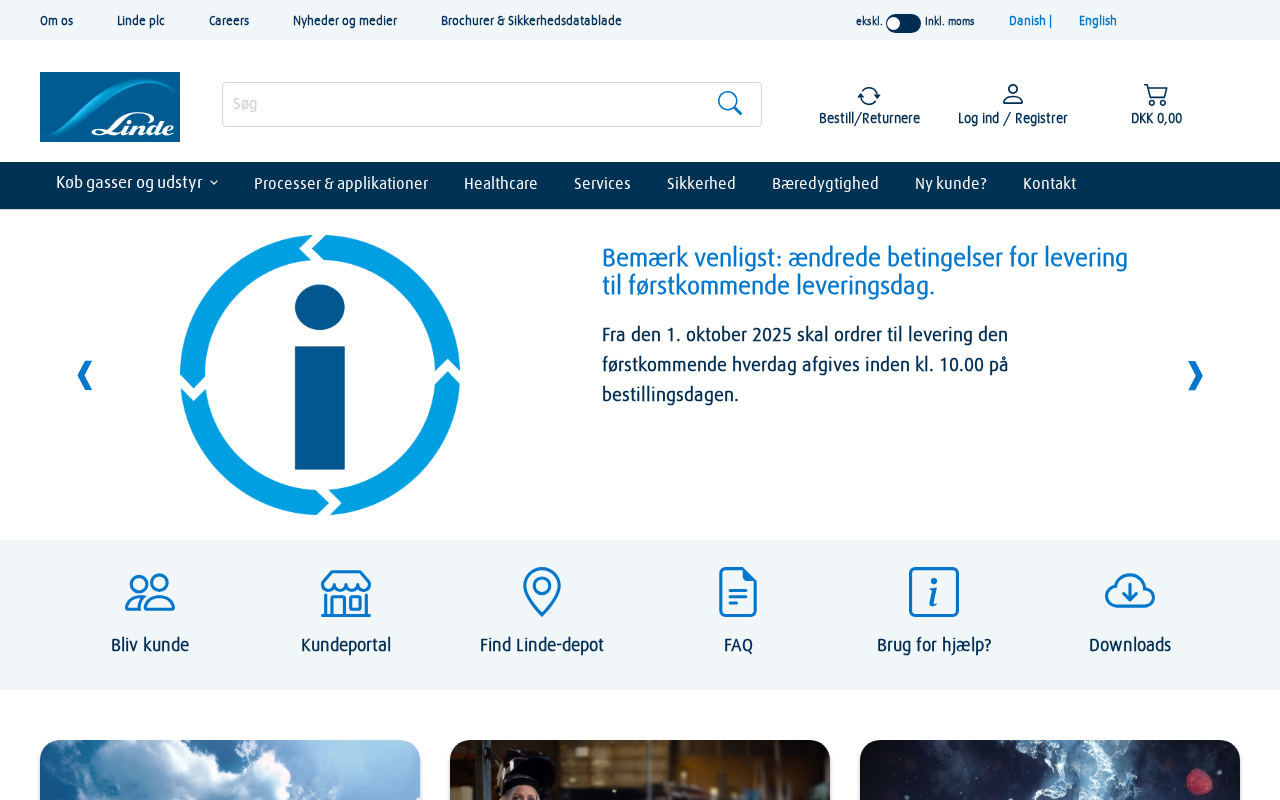Viewport: 1280px width, 800px height.
Task: Click the Downloads cloud icon
Action: (1130, 592)
